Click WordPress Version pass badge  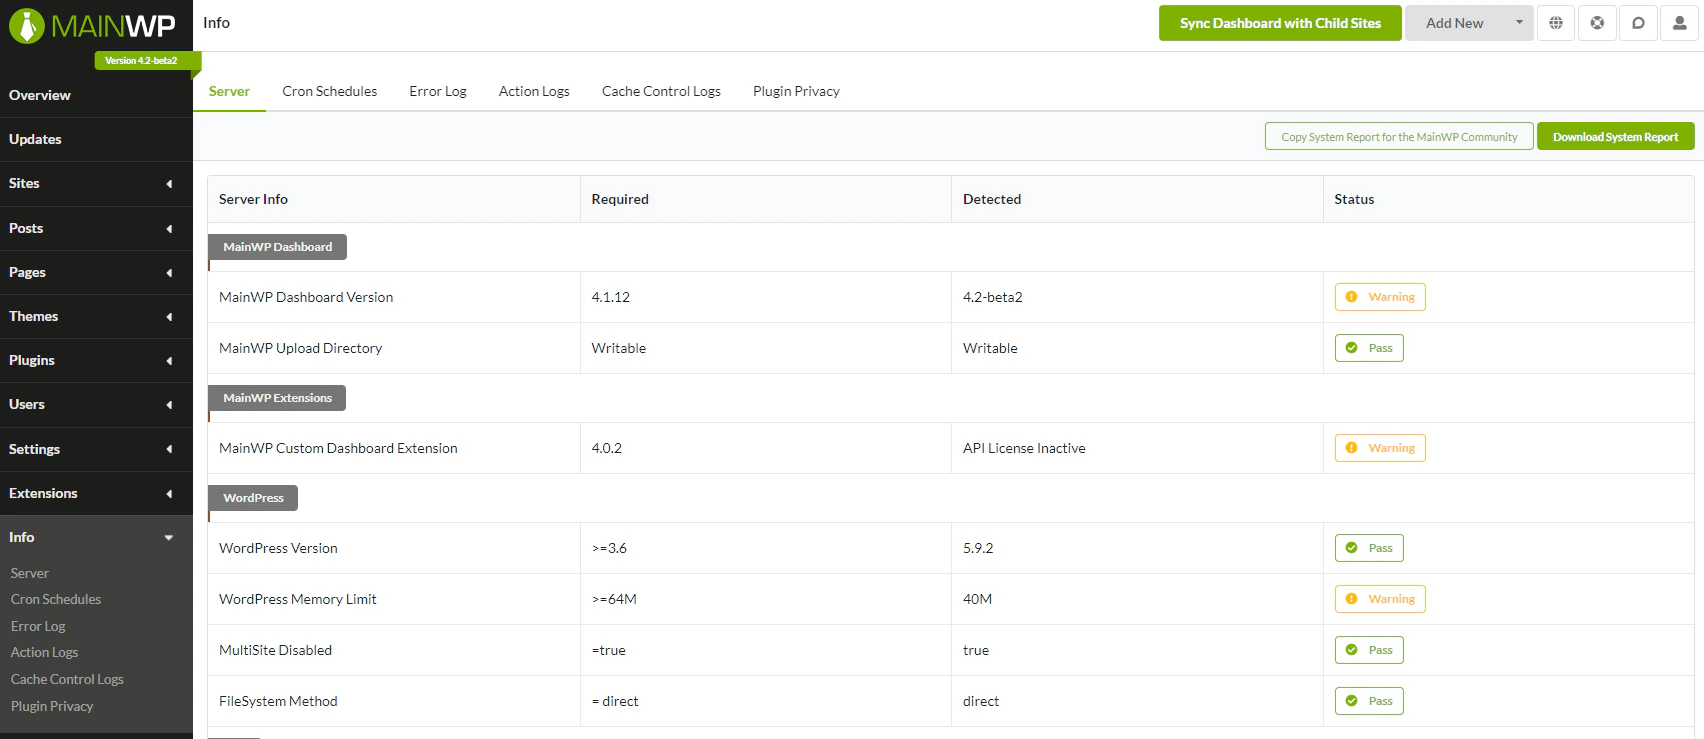1369,548
